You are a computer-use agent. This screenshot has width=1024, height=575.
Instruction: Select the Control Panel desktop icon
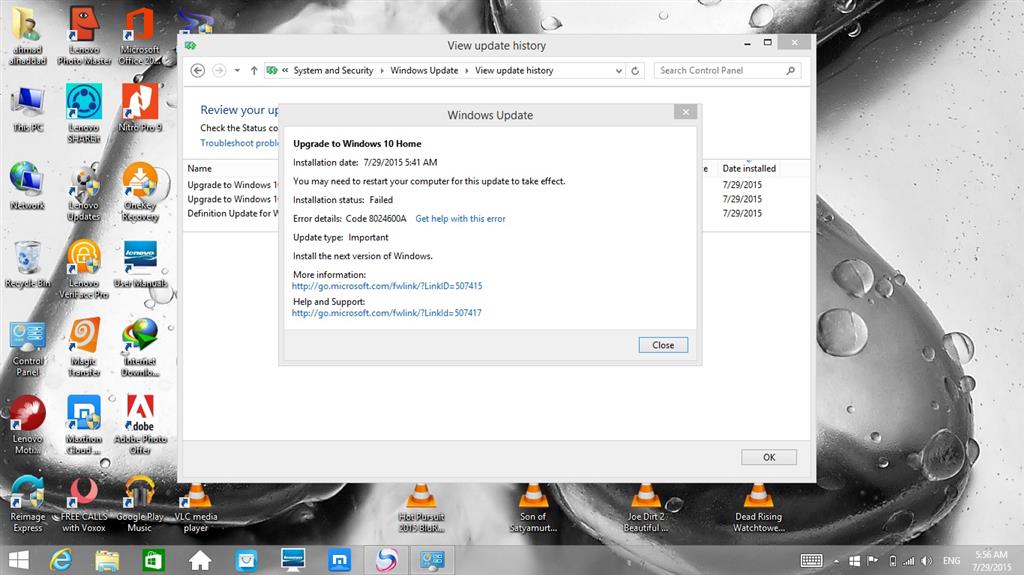coord(27,348)
